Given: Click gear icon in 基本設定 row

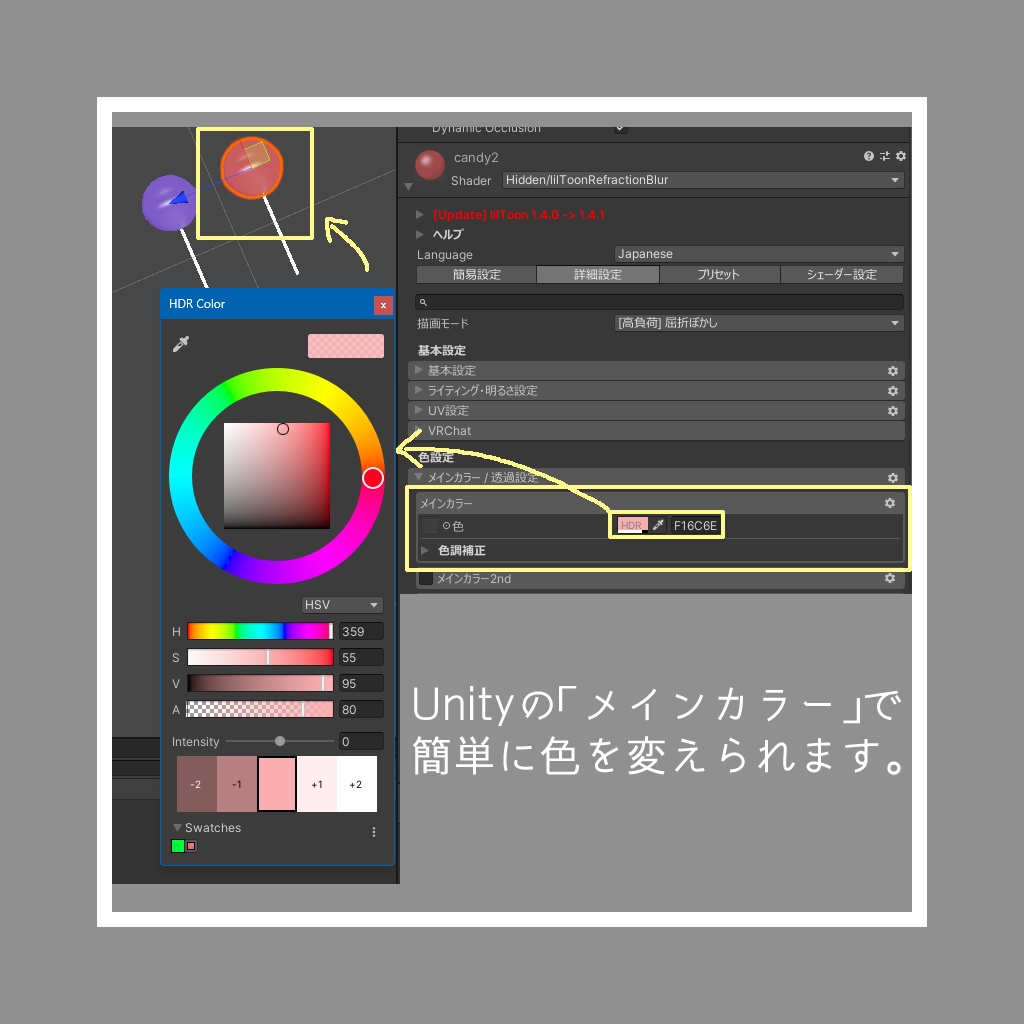Looking at the screenshot, I should 893,371.
